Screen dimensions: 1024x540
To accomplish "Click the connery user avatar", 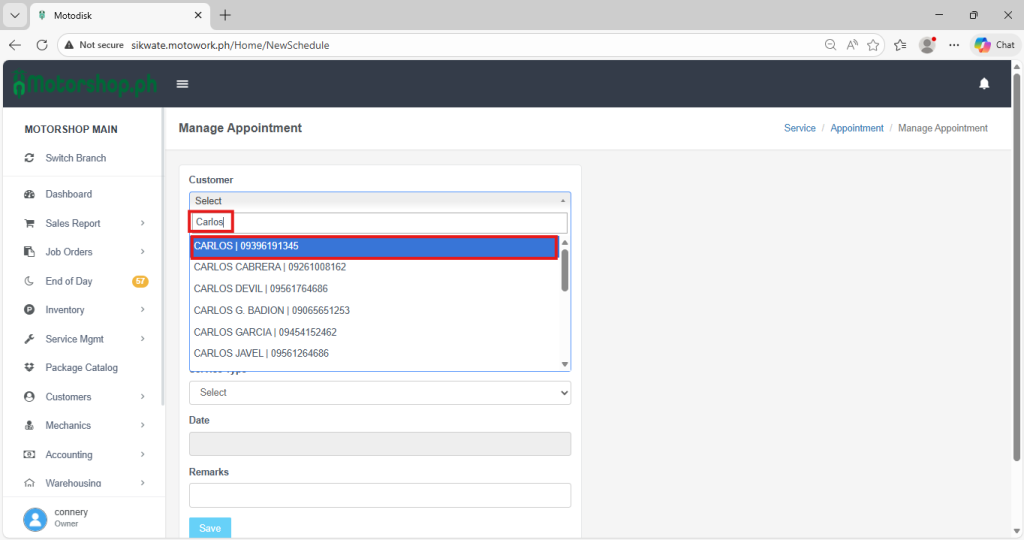I will pyautogui.click(x=36, y=518).
